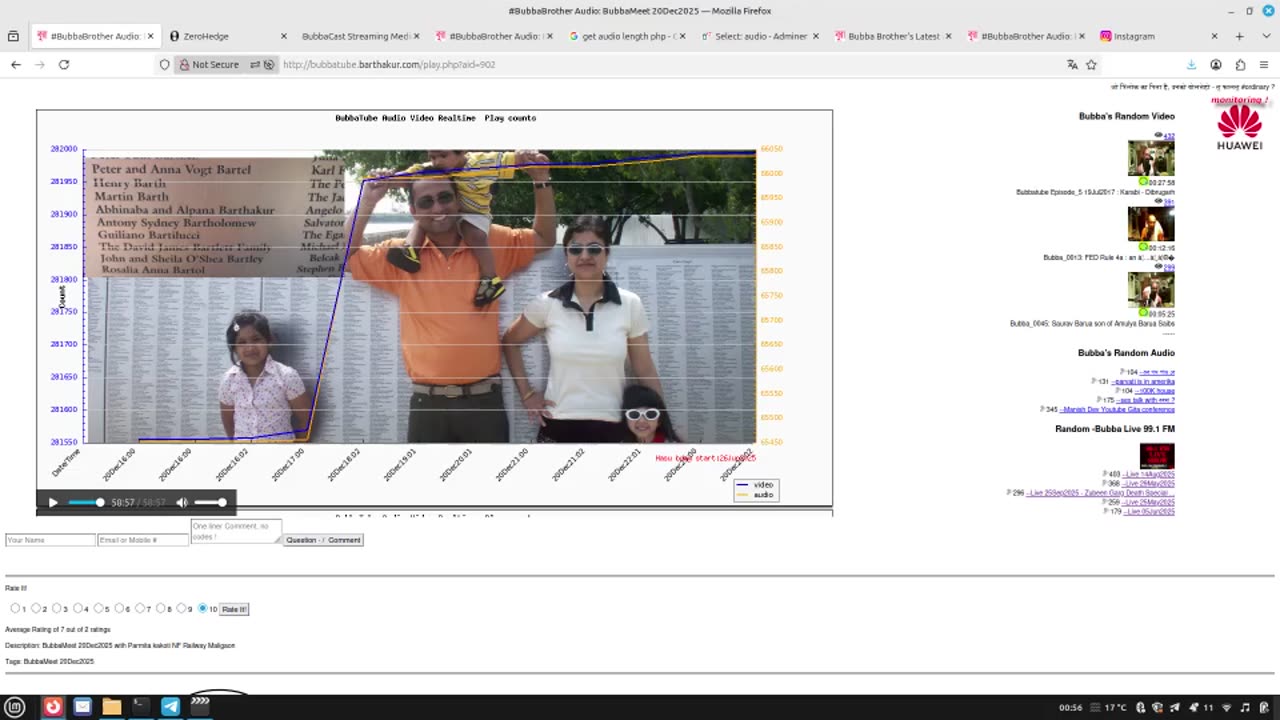Open the mail app in taskbar

pos(82,707)
